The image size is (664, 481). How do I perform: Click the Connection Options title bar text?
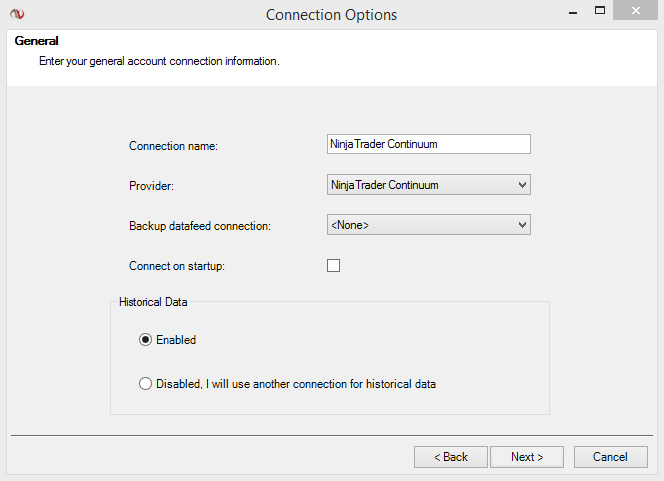tap(331, 15)
